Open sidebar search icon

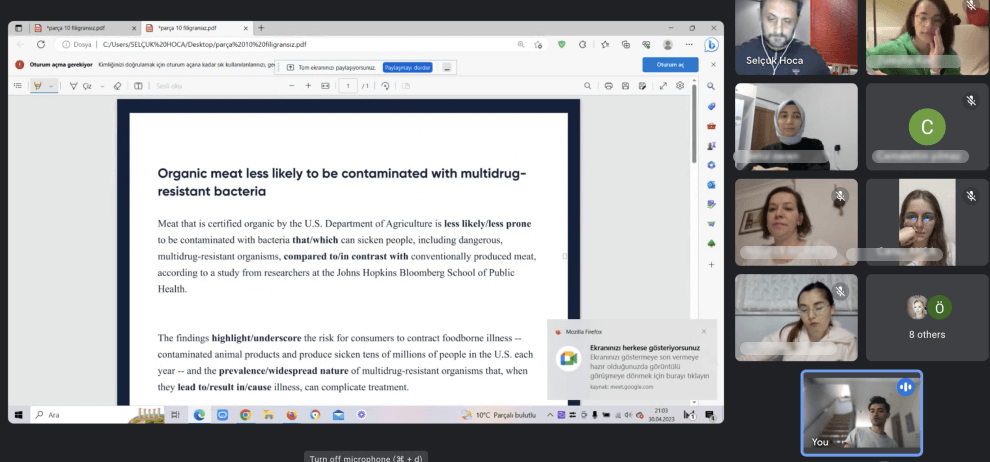[711, 86]
